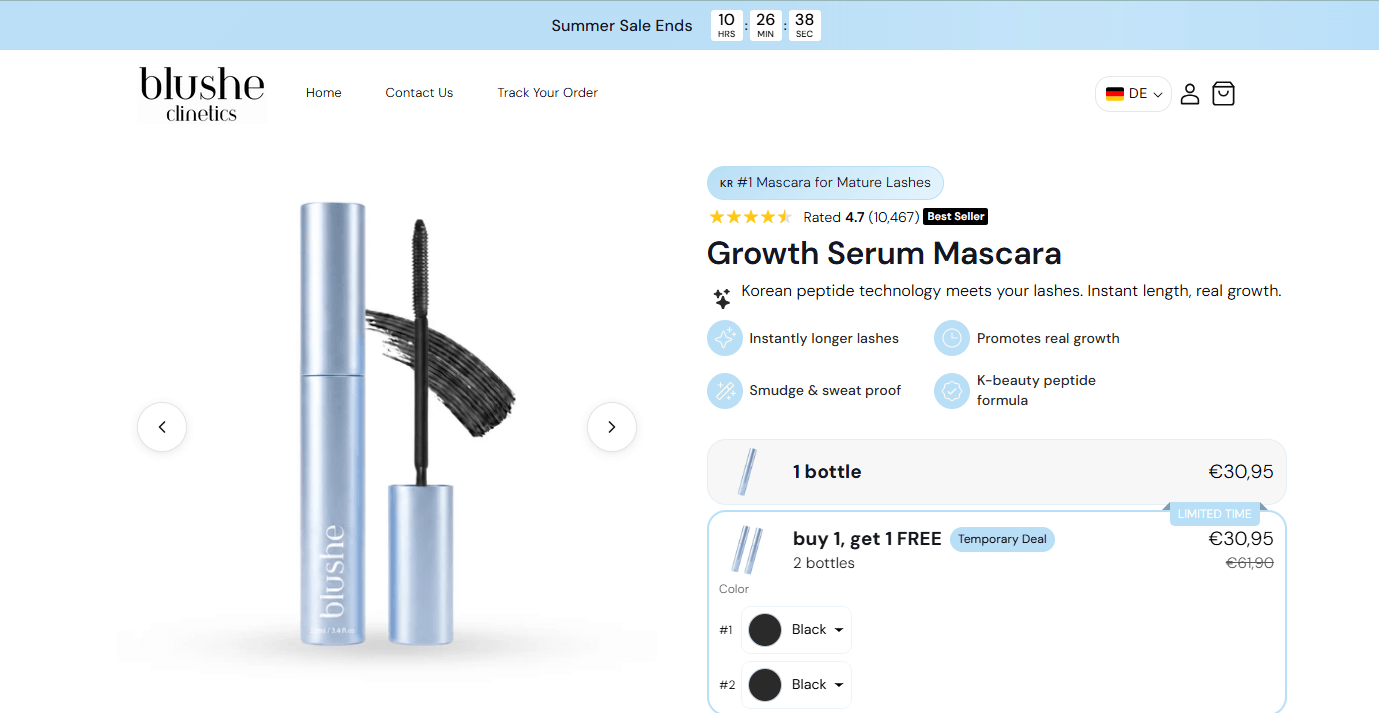Show the previous product image
This screenshot has width=1379, height=713.
click(x=162, y=427)
